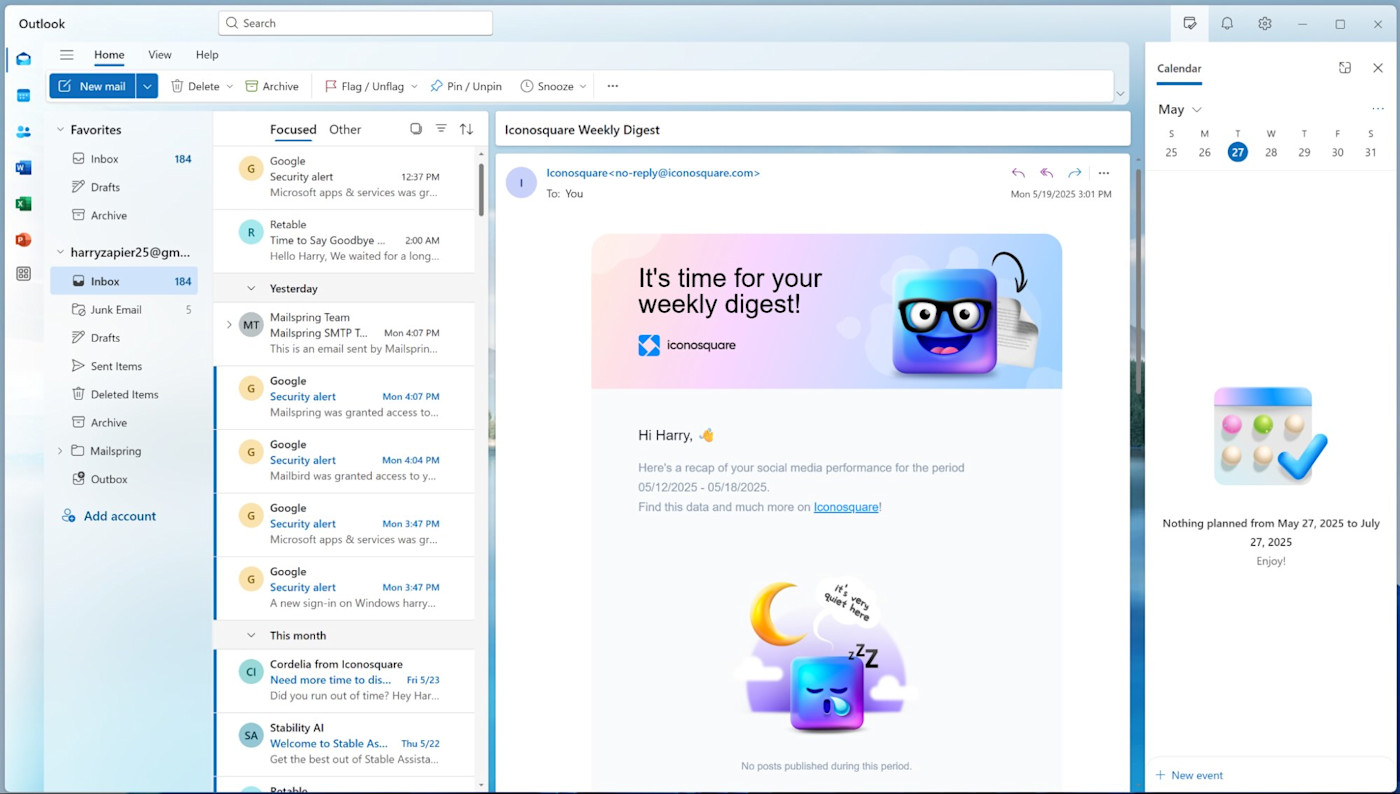Open the Snooze dropdown arrow
Viewport: 1400px width, 794px height.
point(584,86)
